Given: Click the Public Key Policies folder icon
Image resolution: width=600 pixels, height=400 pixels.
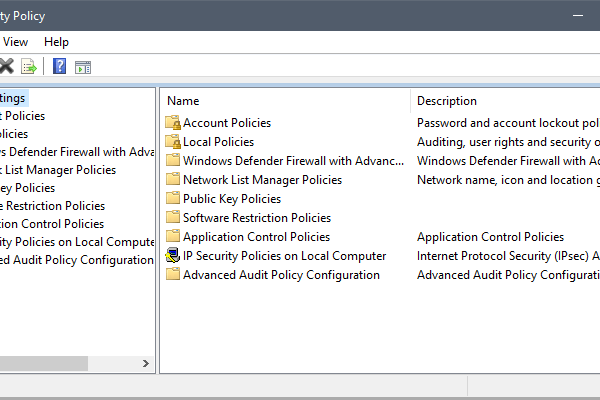Looking at the screenshot, I should [x=173, y=198].
